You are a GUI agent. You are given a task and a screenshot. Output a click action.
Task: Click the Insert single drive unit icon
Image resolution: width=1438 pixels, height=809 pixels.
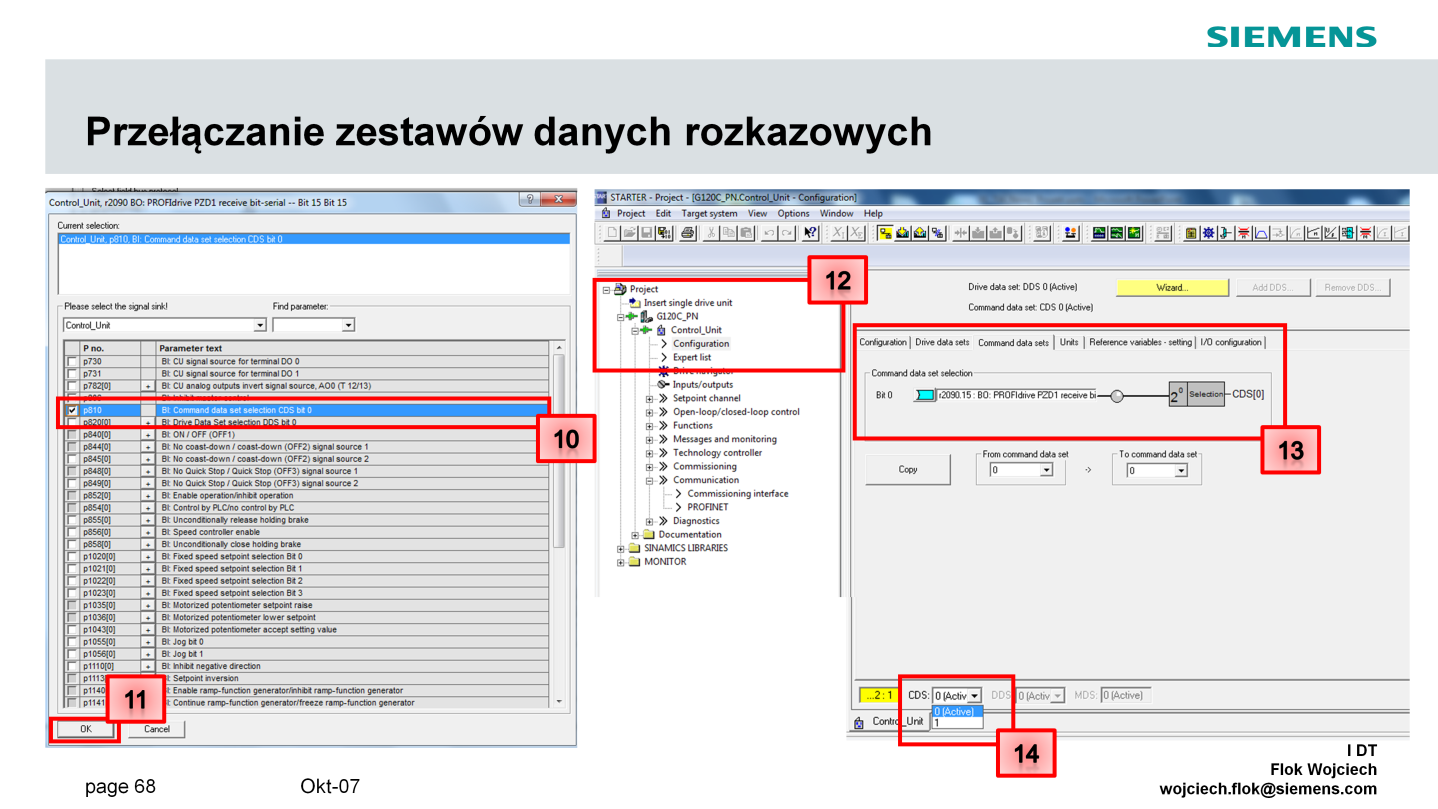coord(635,303)
